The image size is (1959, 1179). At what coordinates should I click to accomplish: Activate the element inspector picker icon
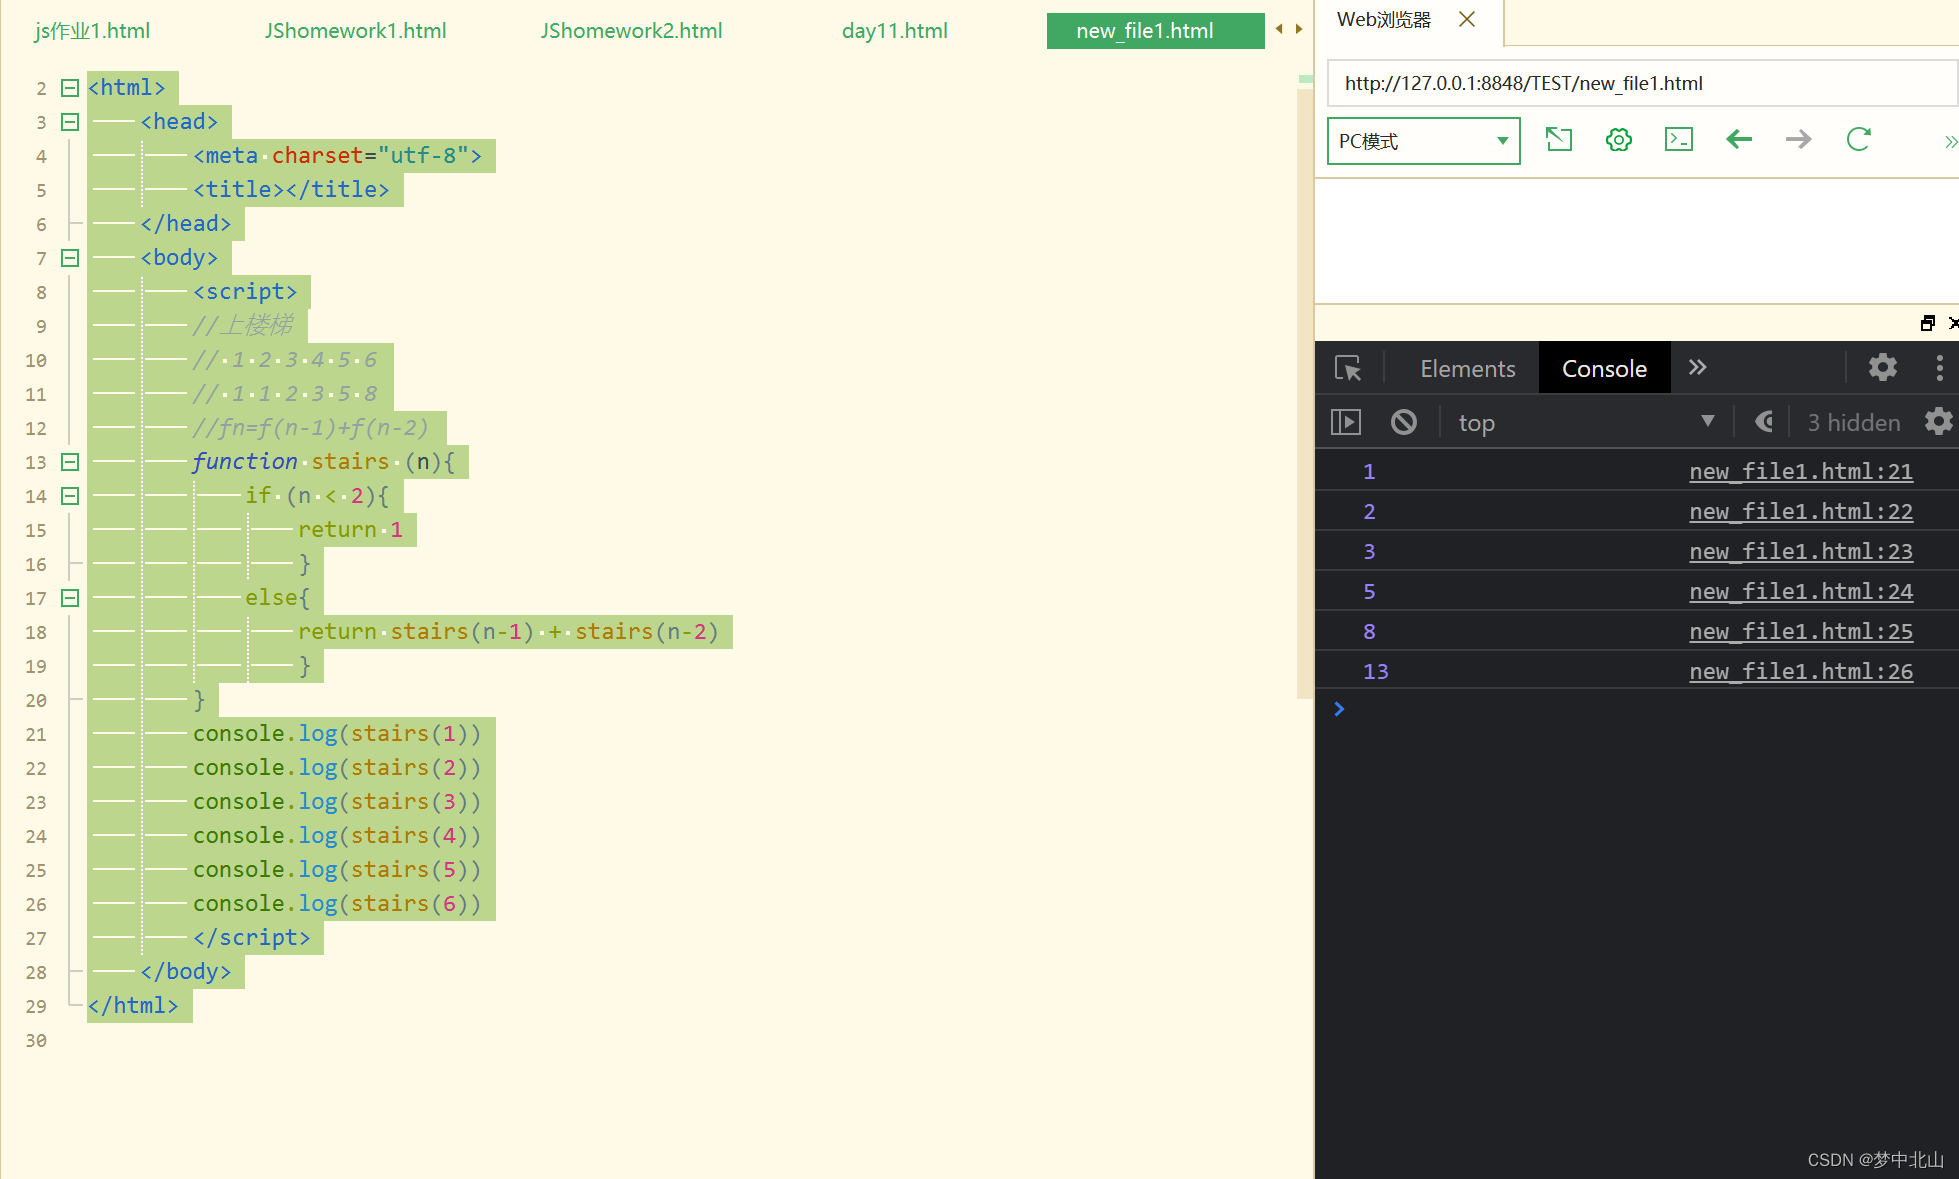coord(1348,368)
